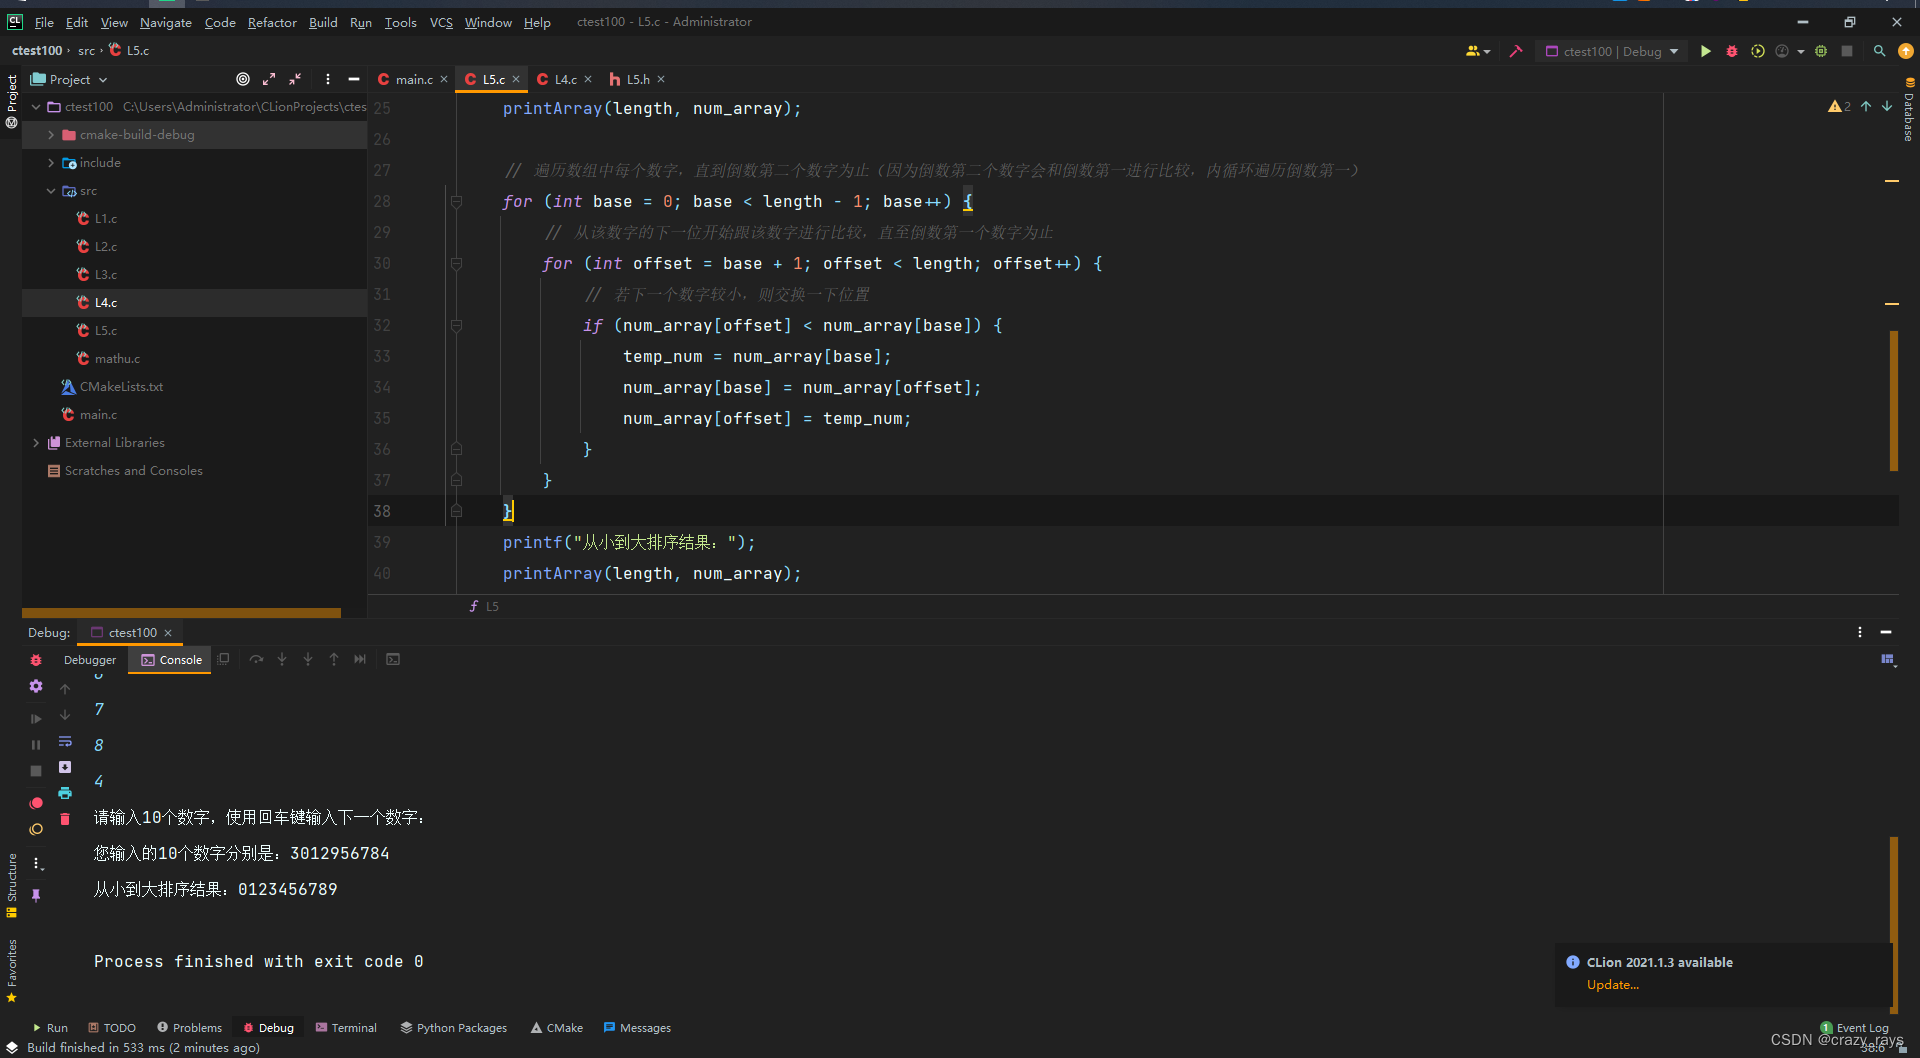
Task: Stop the process via top toolbar square
Action: tap(1847, 51)
